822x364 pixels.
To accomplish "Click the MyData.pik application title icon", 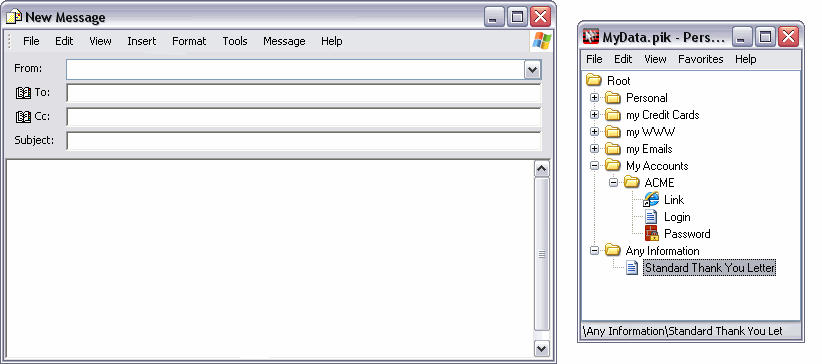I will [591, 37].
